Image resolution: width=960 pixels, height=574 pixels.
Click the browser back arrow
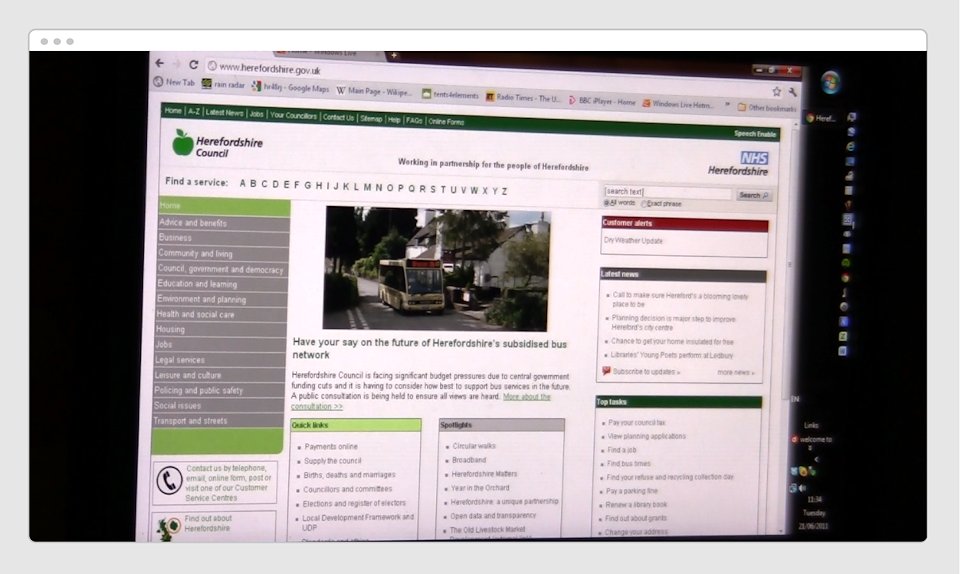pos(159,62)
